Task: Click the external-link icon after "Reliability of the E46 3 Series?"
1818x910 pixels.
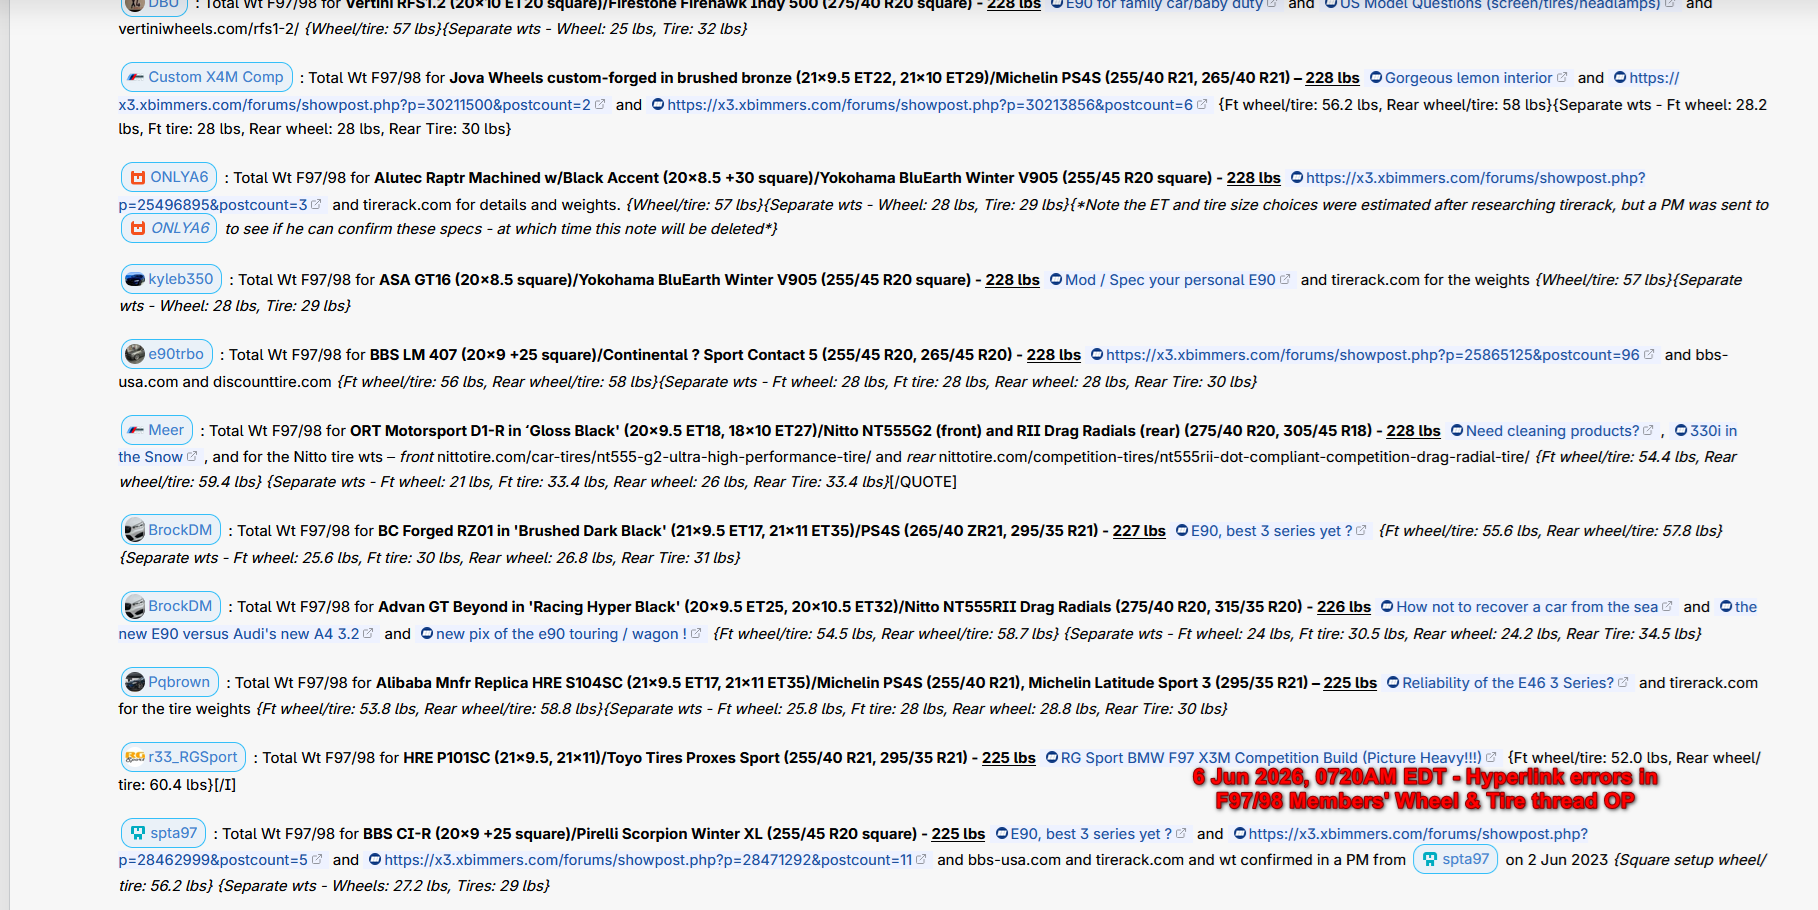Action: coord(1624,683)
